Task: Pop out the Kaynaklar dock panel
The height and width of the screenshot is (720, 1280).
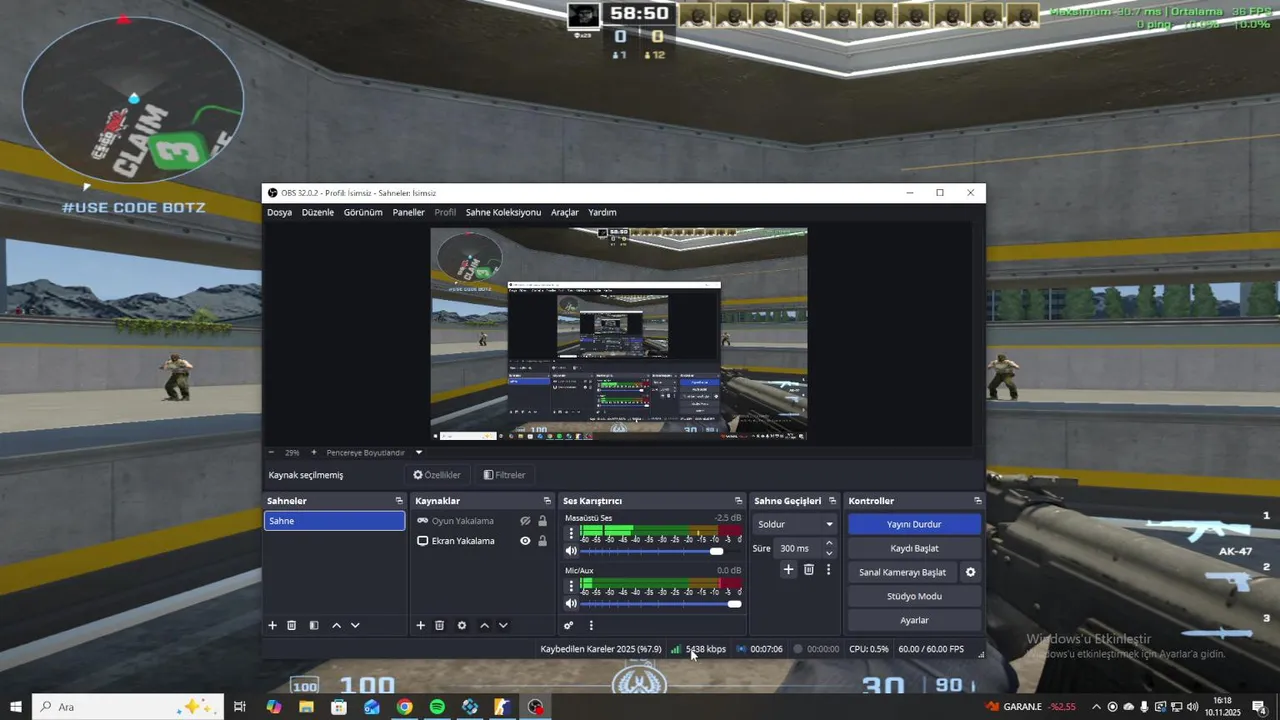Action: click(x=547, y=501)
